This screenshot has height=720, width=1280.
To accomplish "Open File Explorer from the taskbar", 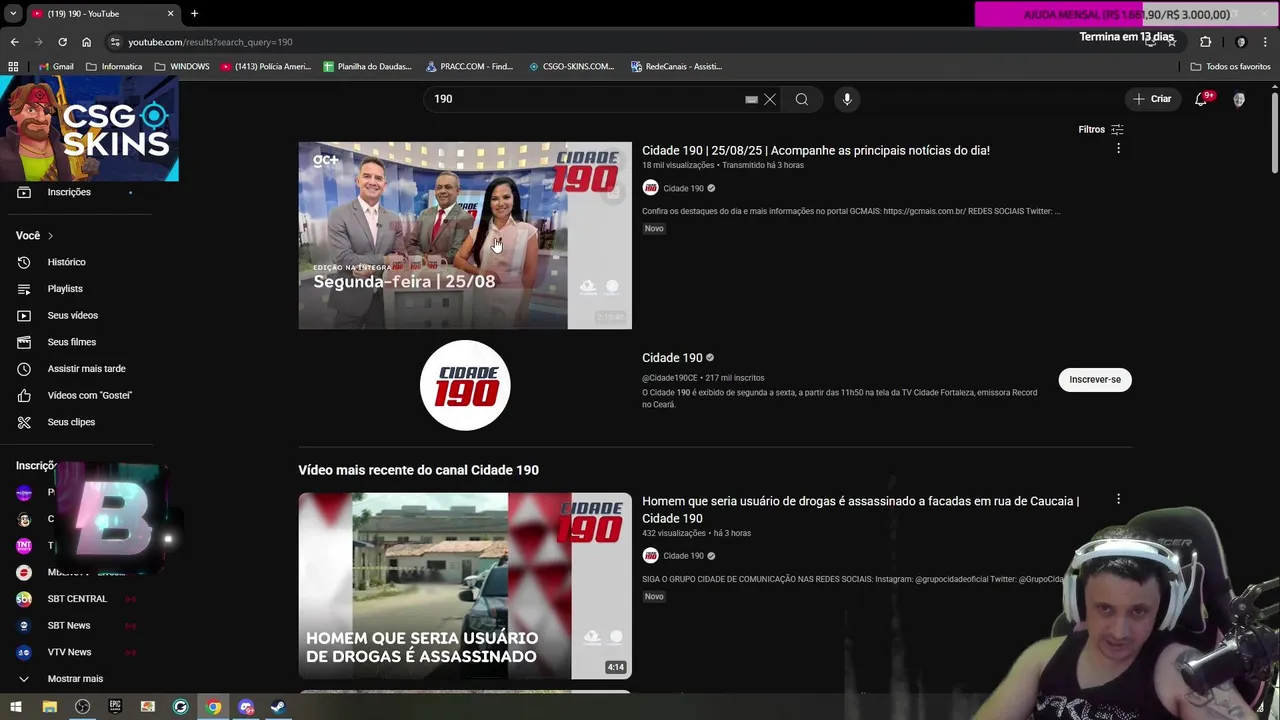I will [x=49, y=707].
